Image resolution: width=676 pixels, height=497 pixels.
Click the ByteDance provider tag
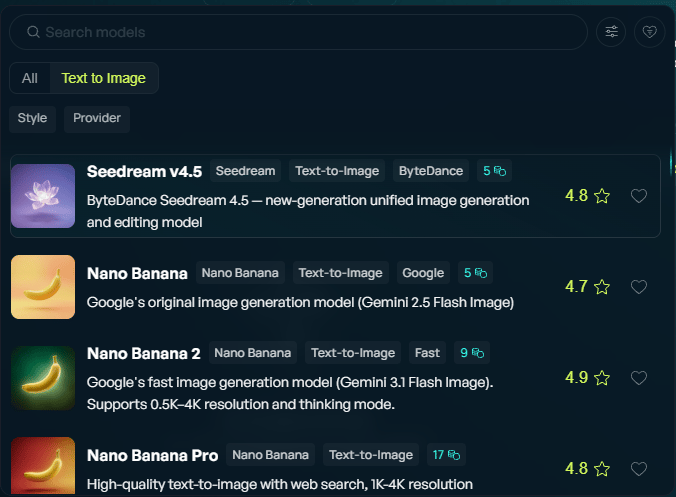tap(431, 171)
